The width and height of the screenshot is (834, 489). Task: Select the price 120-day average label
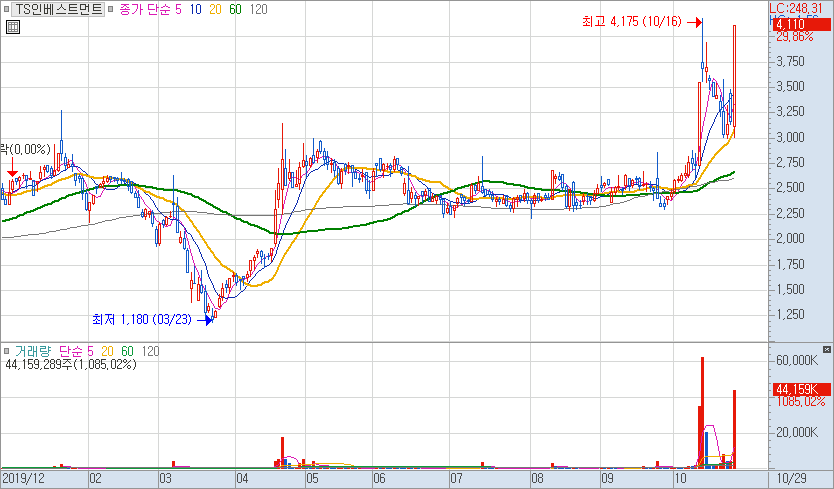click(258, 9)
